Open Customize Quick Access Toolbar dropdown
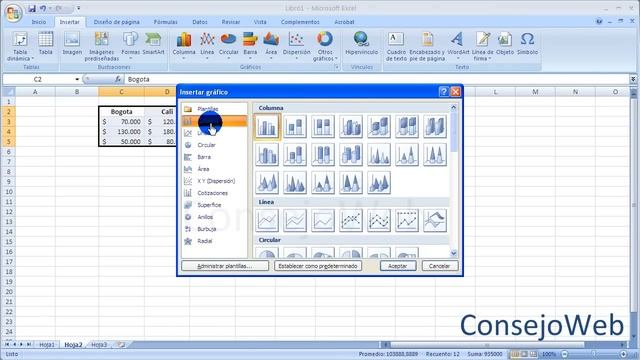This screenshot has height=360, width=640. point(78,8)
